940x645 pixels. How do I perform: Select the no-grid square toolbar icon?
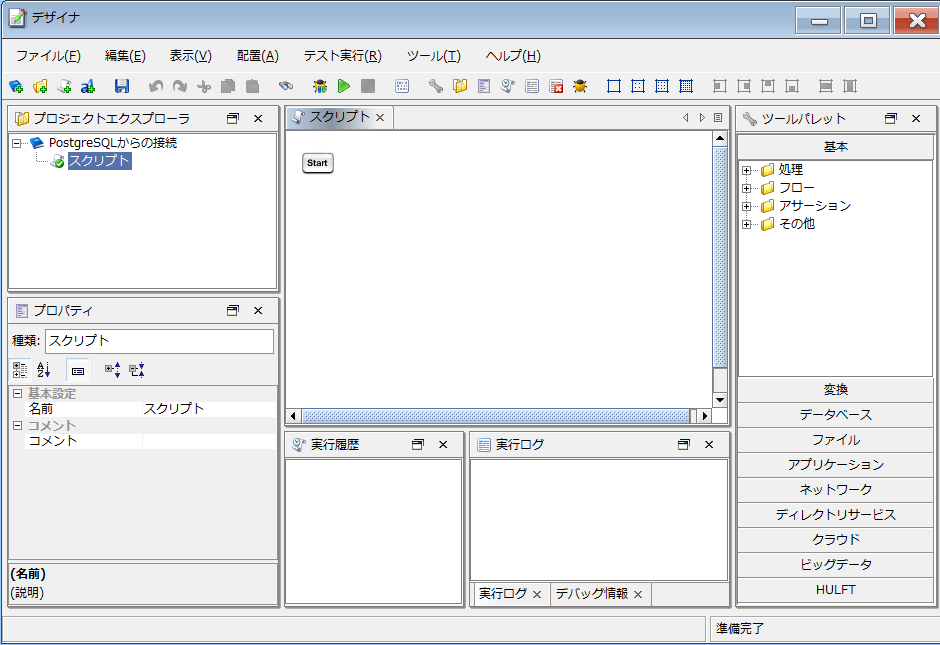614,86
